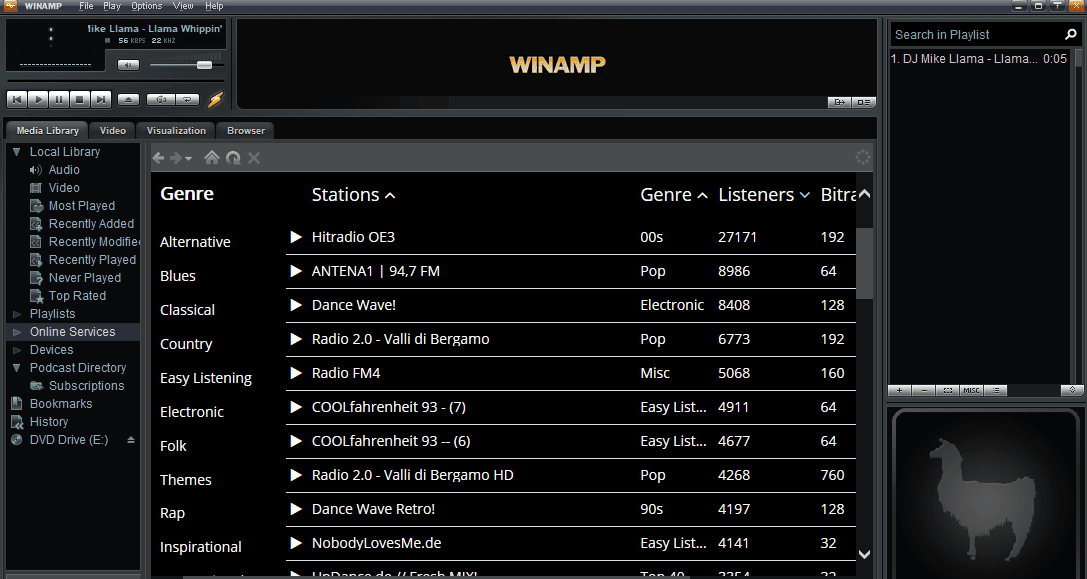
Task: Click the Eject open file button
Action: [128, 100]
